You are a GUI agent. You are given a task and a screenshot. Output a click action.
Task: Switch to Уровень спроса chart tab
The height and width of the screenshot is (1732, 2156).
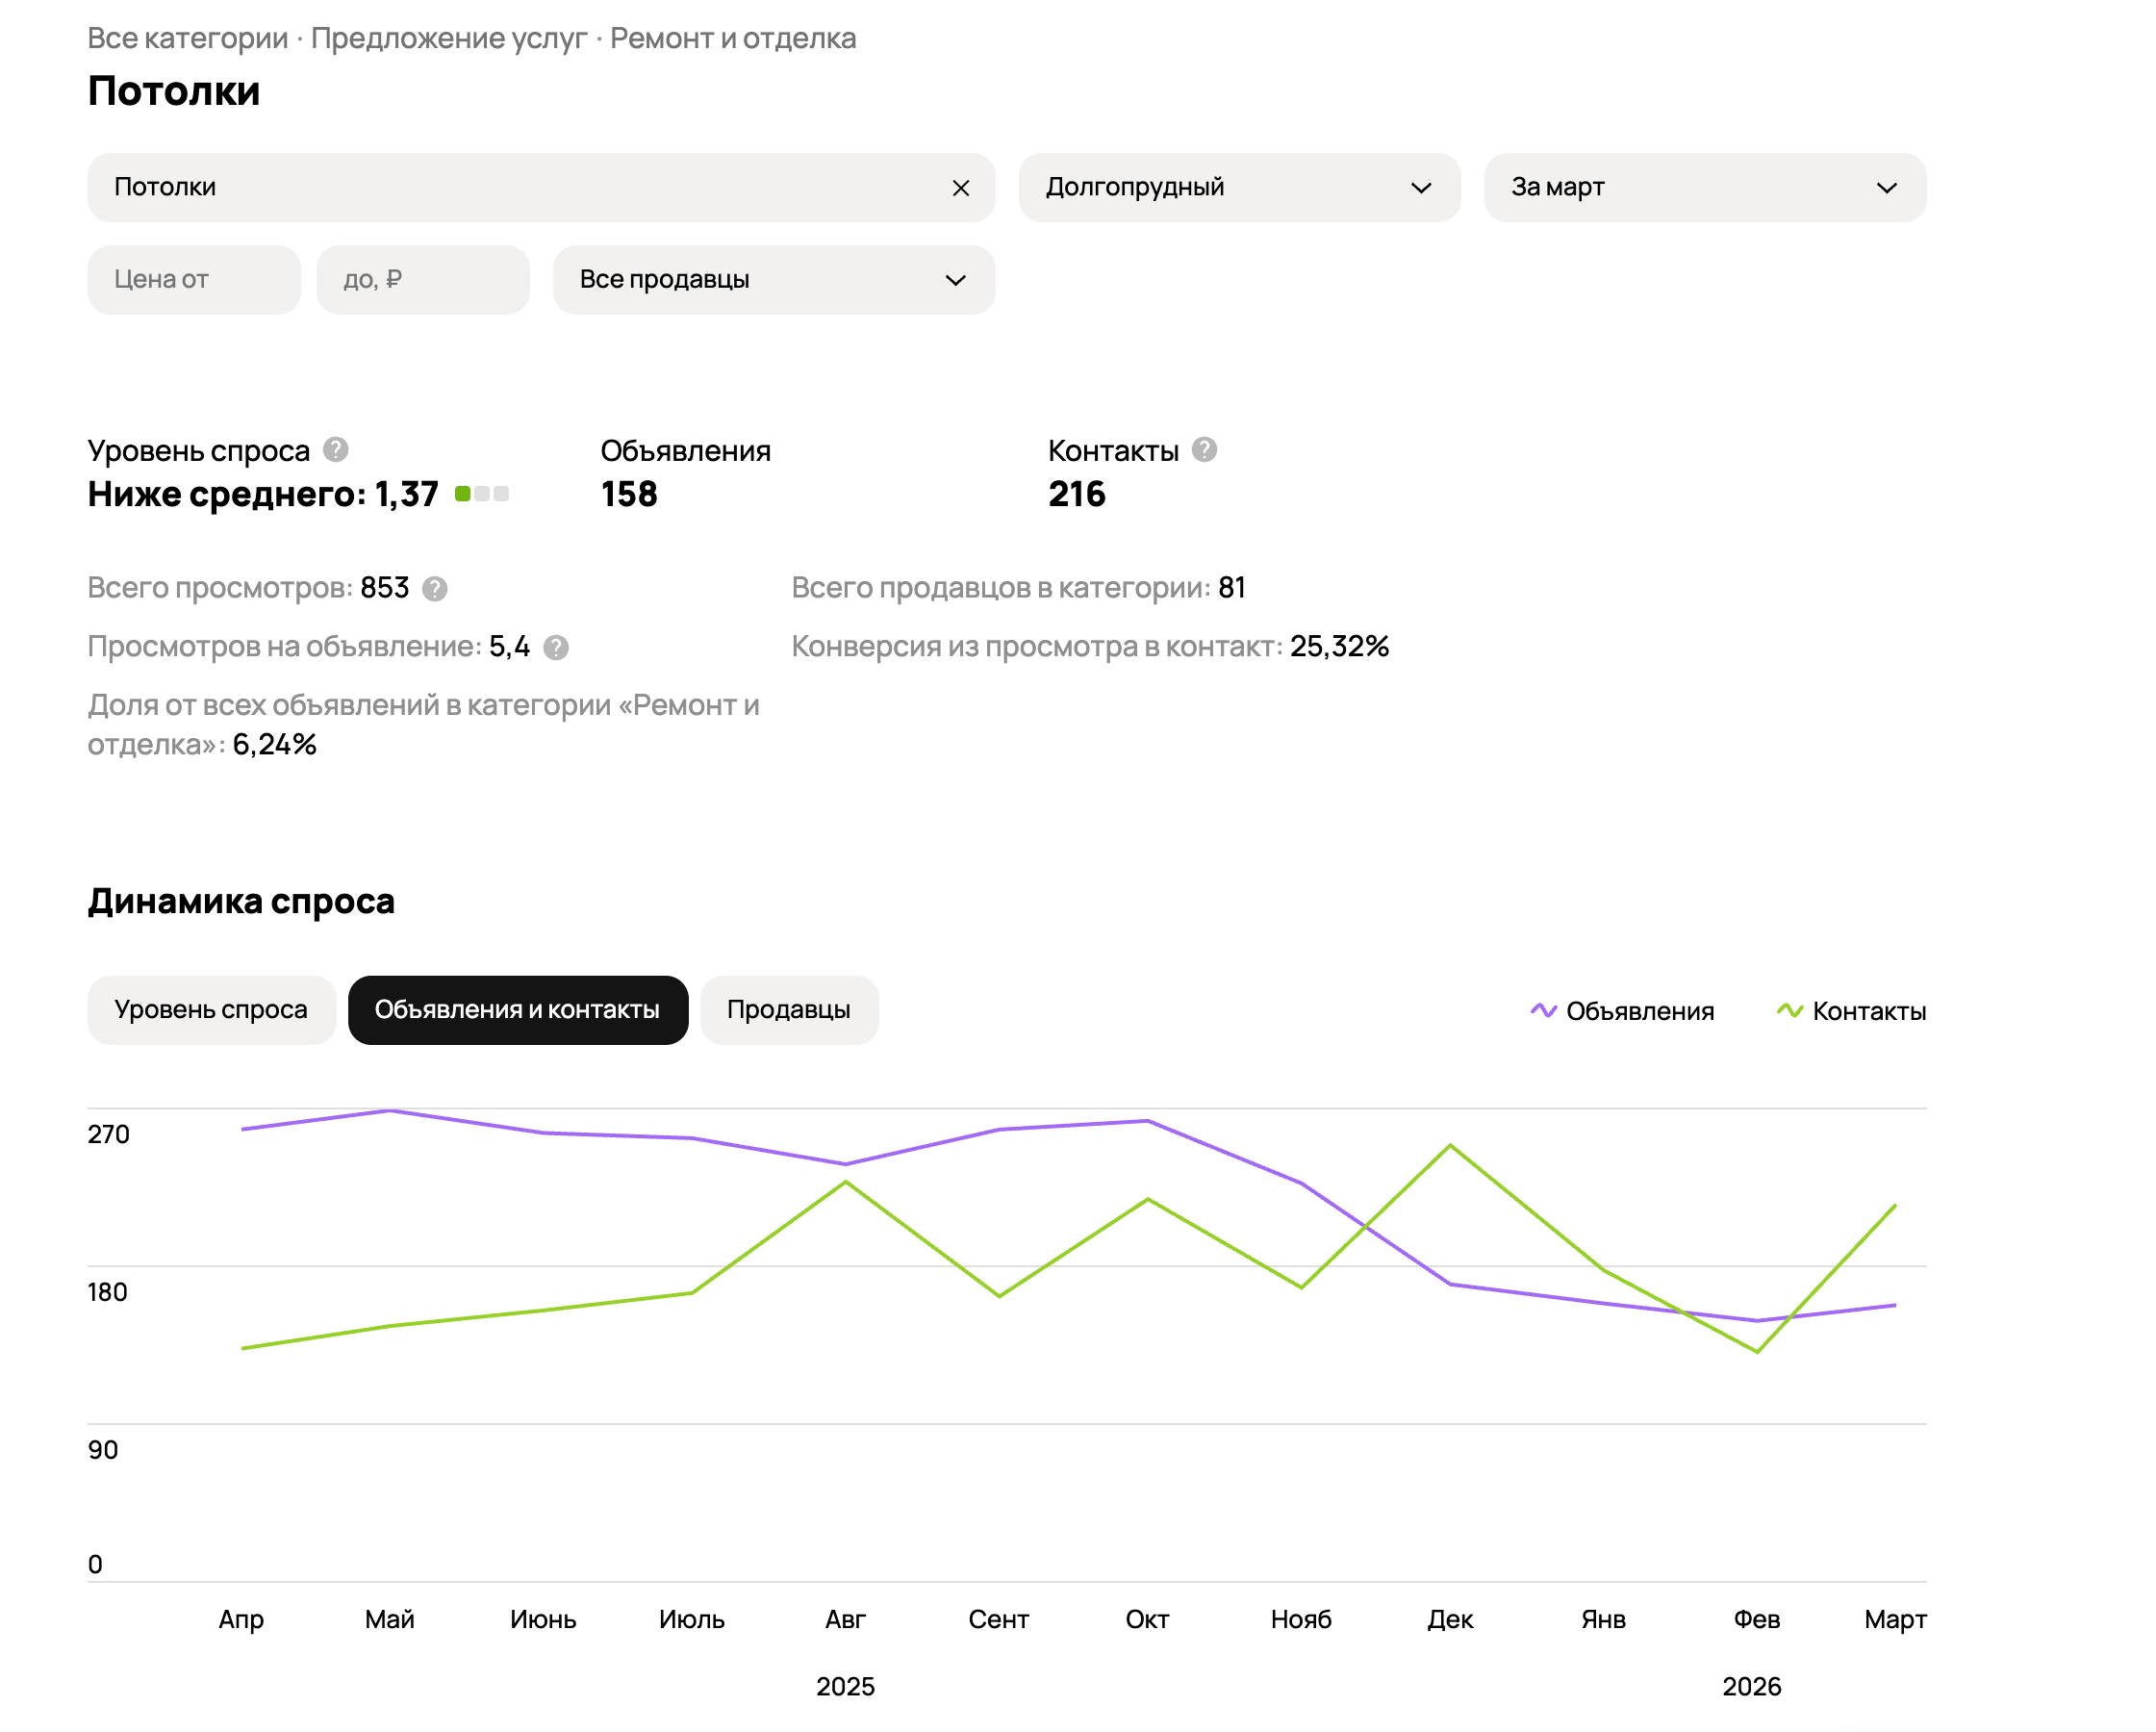(x=211, y=1010)
